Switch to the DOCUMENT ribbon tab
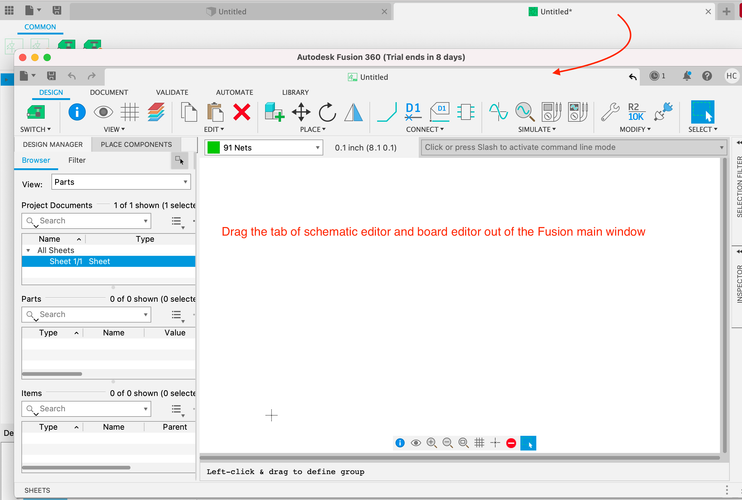This screenshot has height=500, width=742. coord(109,92)
